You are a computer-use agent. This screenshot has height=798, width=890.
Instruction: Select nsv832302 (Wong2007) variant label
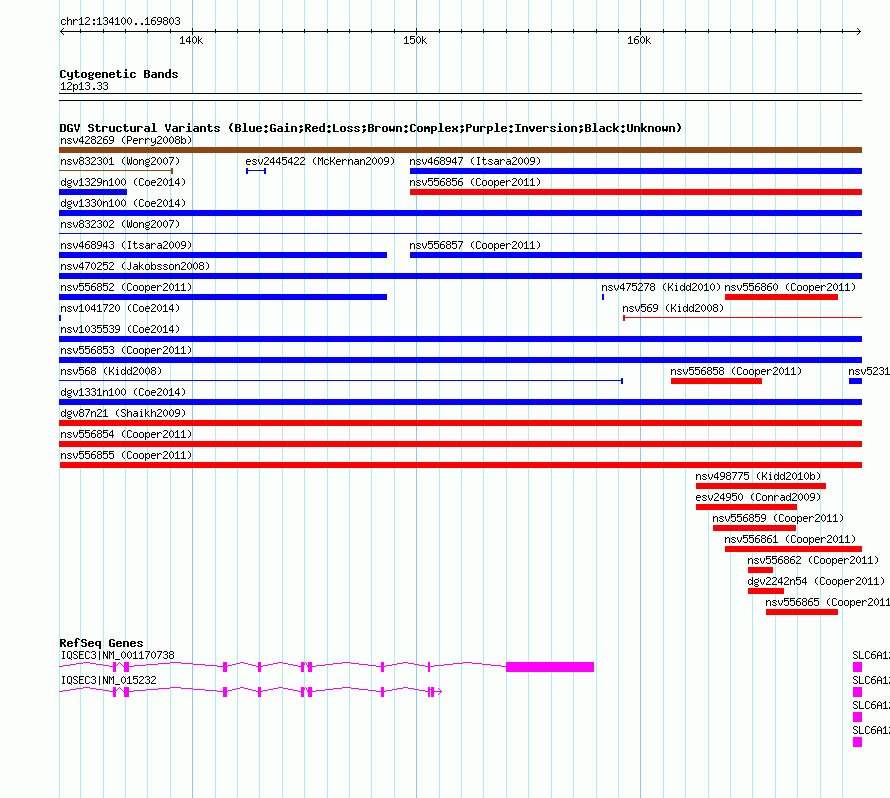point(120,224)
